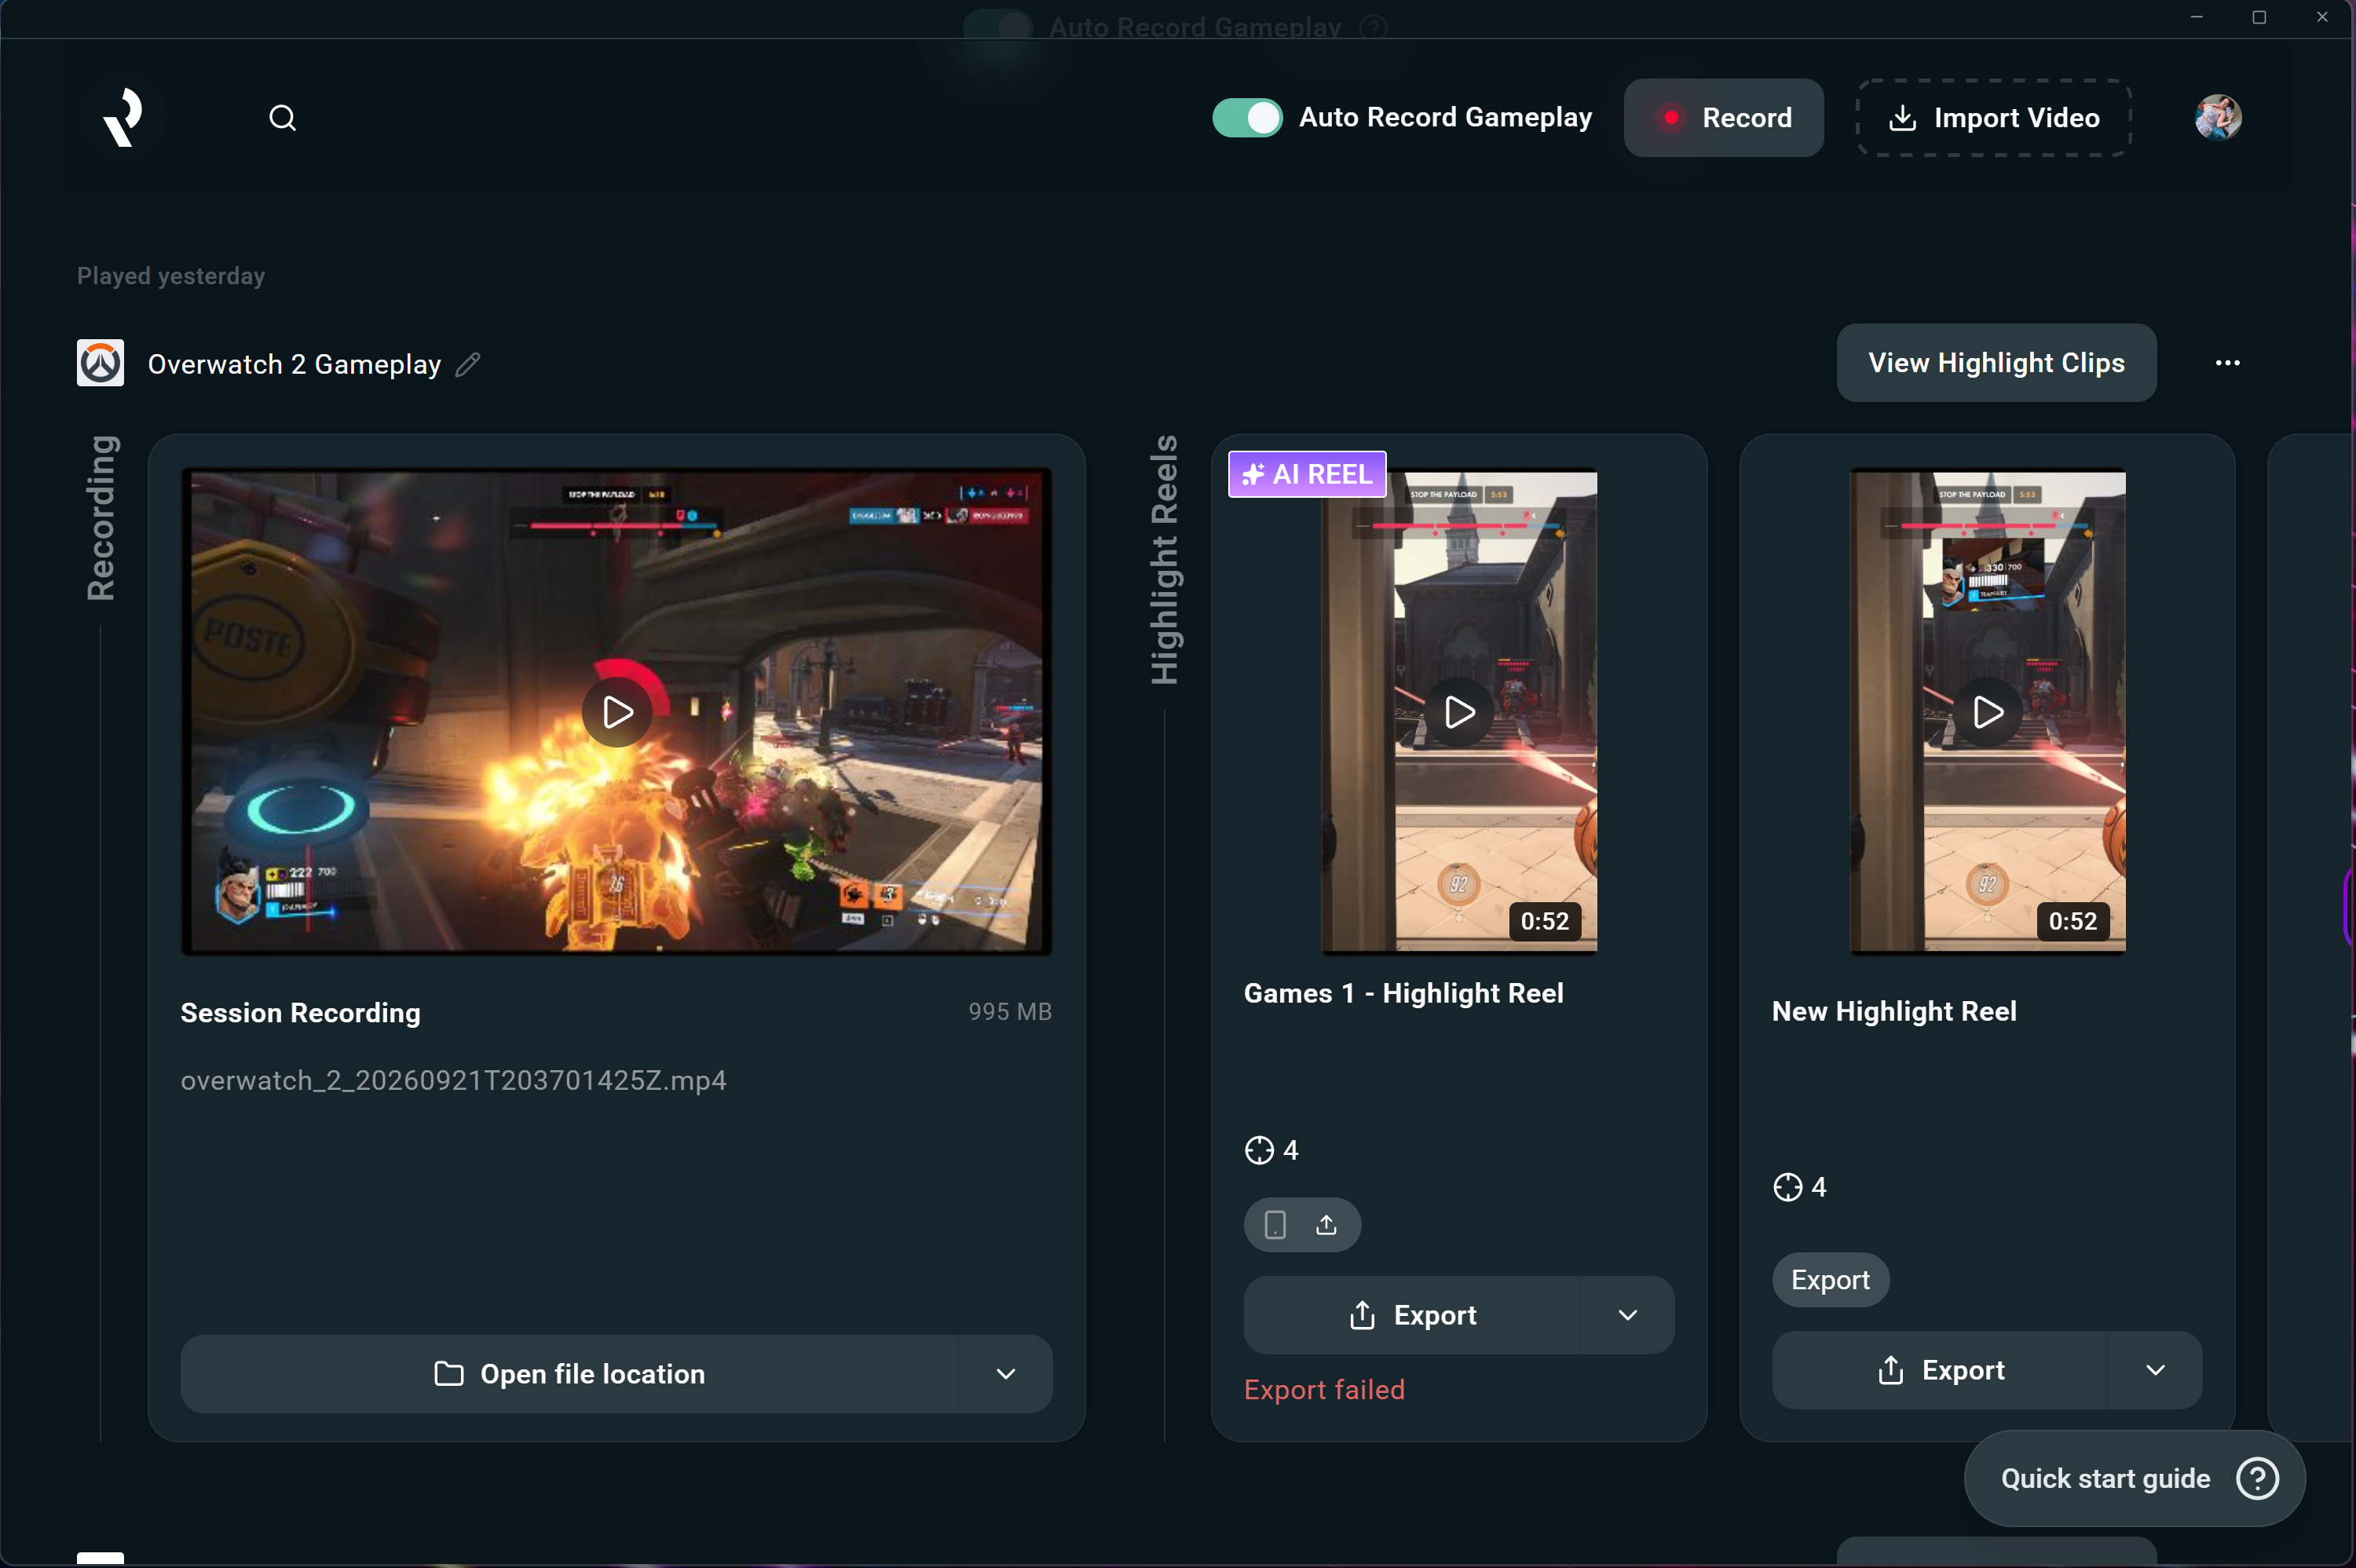This screenshot has width=2356, height=1568.
Task: Expand export options for New Highlight Reel
Action: [2155, 1370]
